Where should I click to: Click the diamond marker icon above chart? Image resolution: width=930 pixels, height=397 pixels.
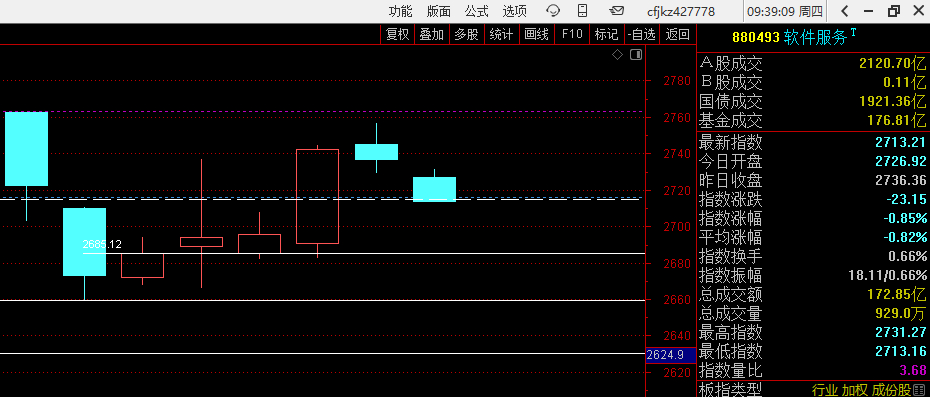tap(617, 55)
